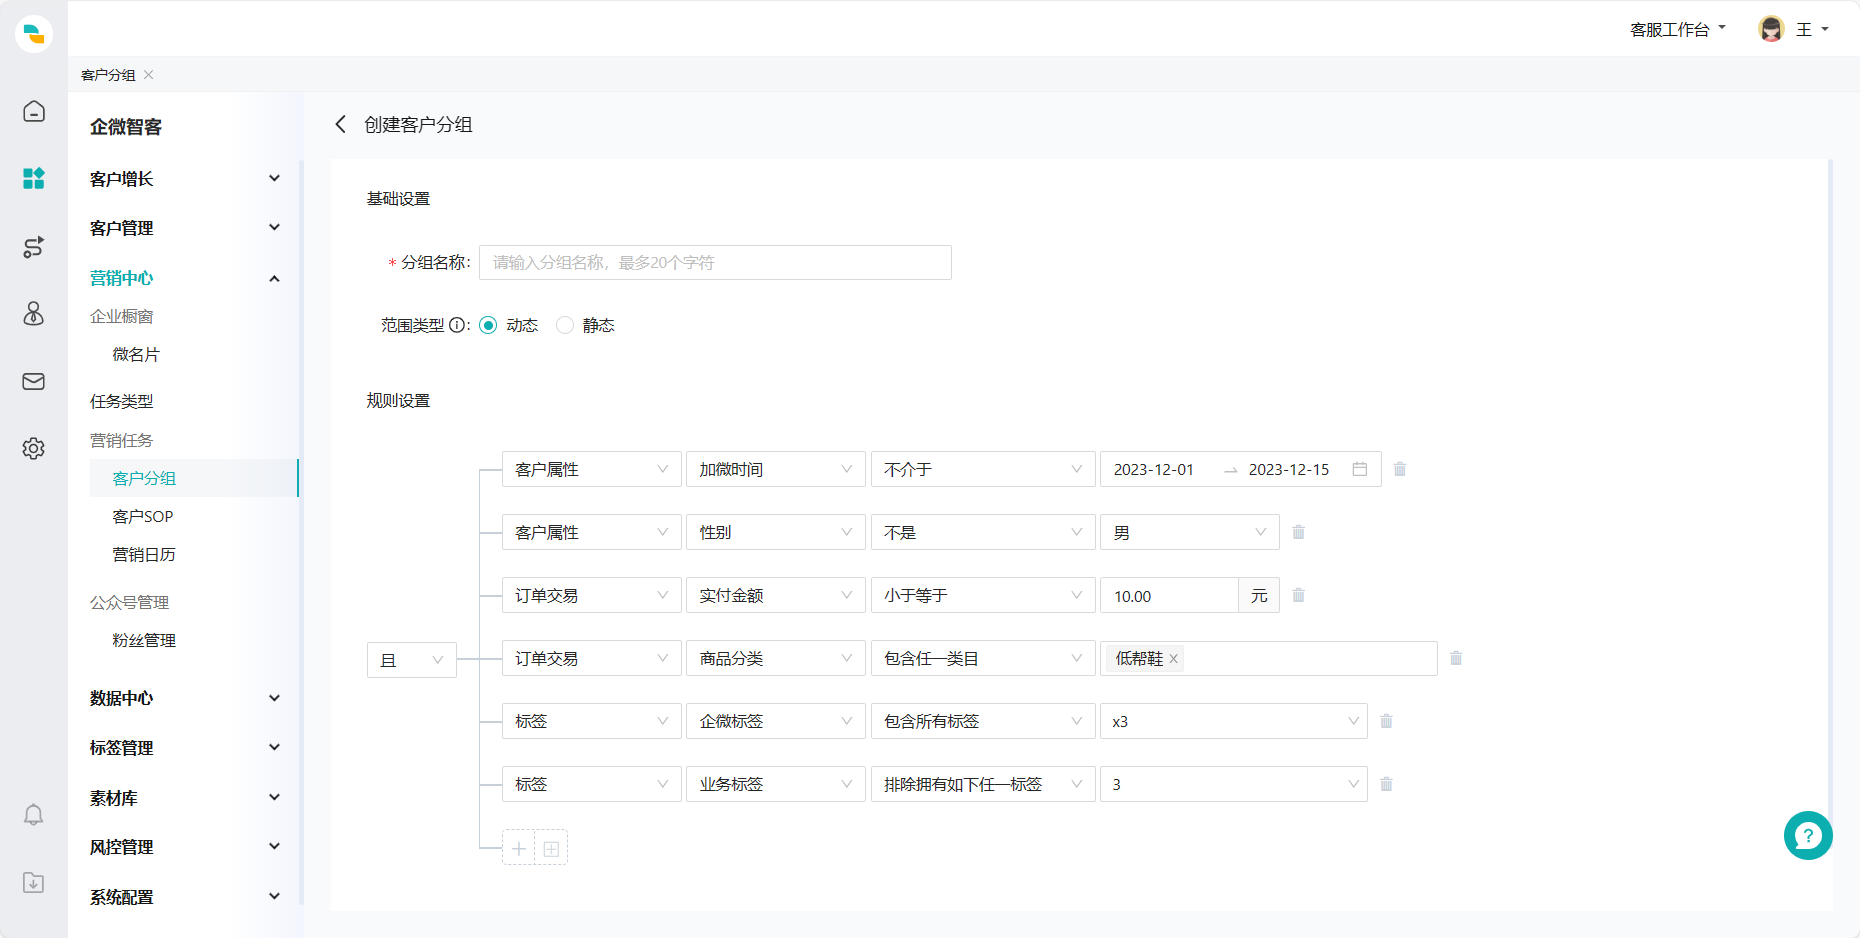Open the mail envelope icon in left rail

(34, 381)
